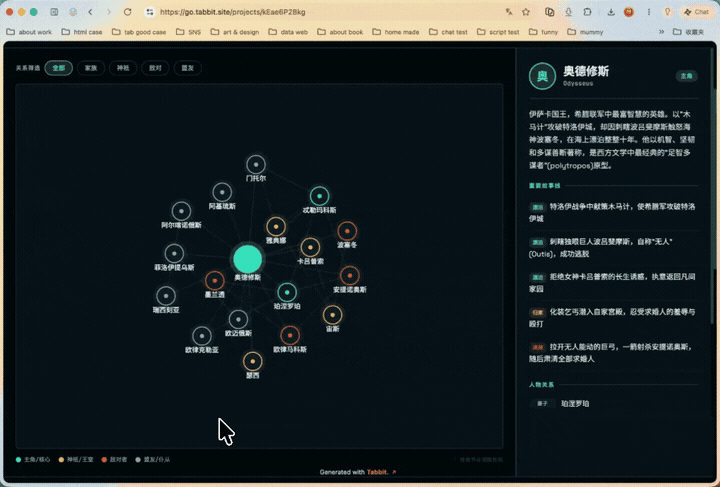Select the 雅典娜 node in the graph

[276, 227]
